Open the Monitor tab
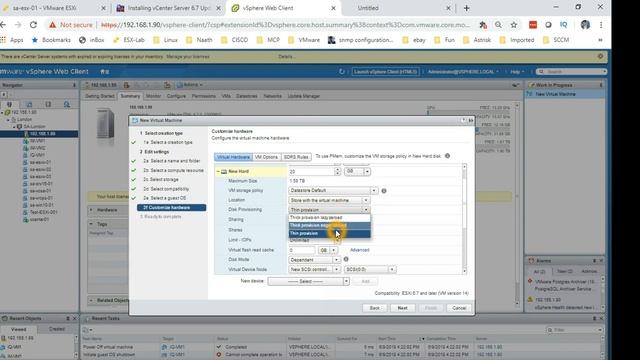This screenshot has width=640, height=360. 153,96
